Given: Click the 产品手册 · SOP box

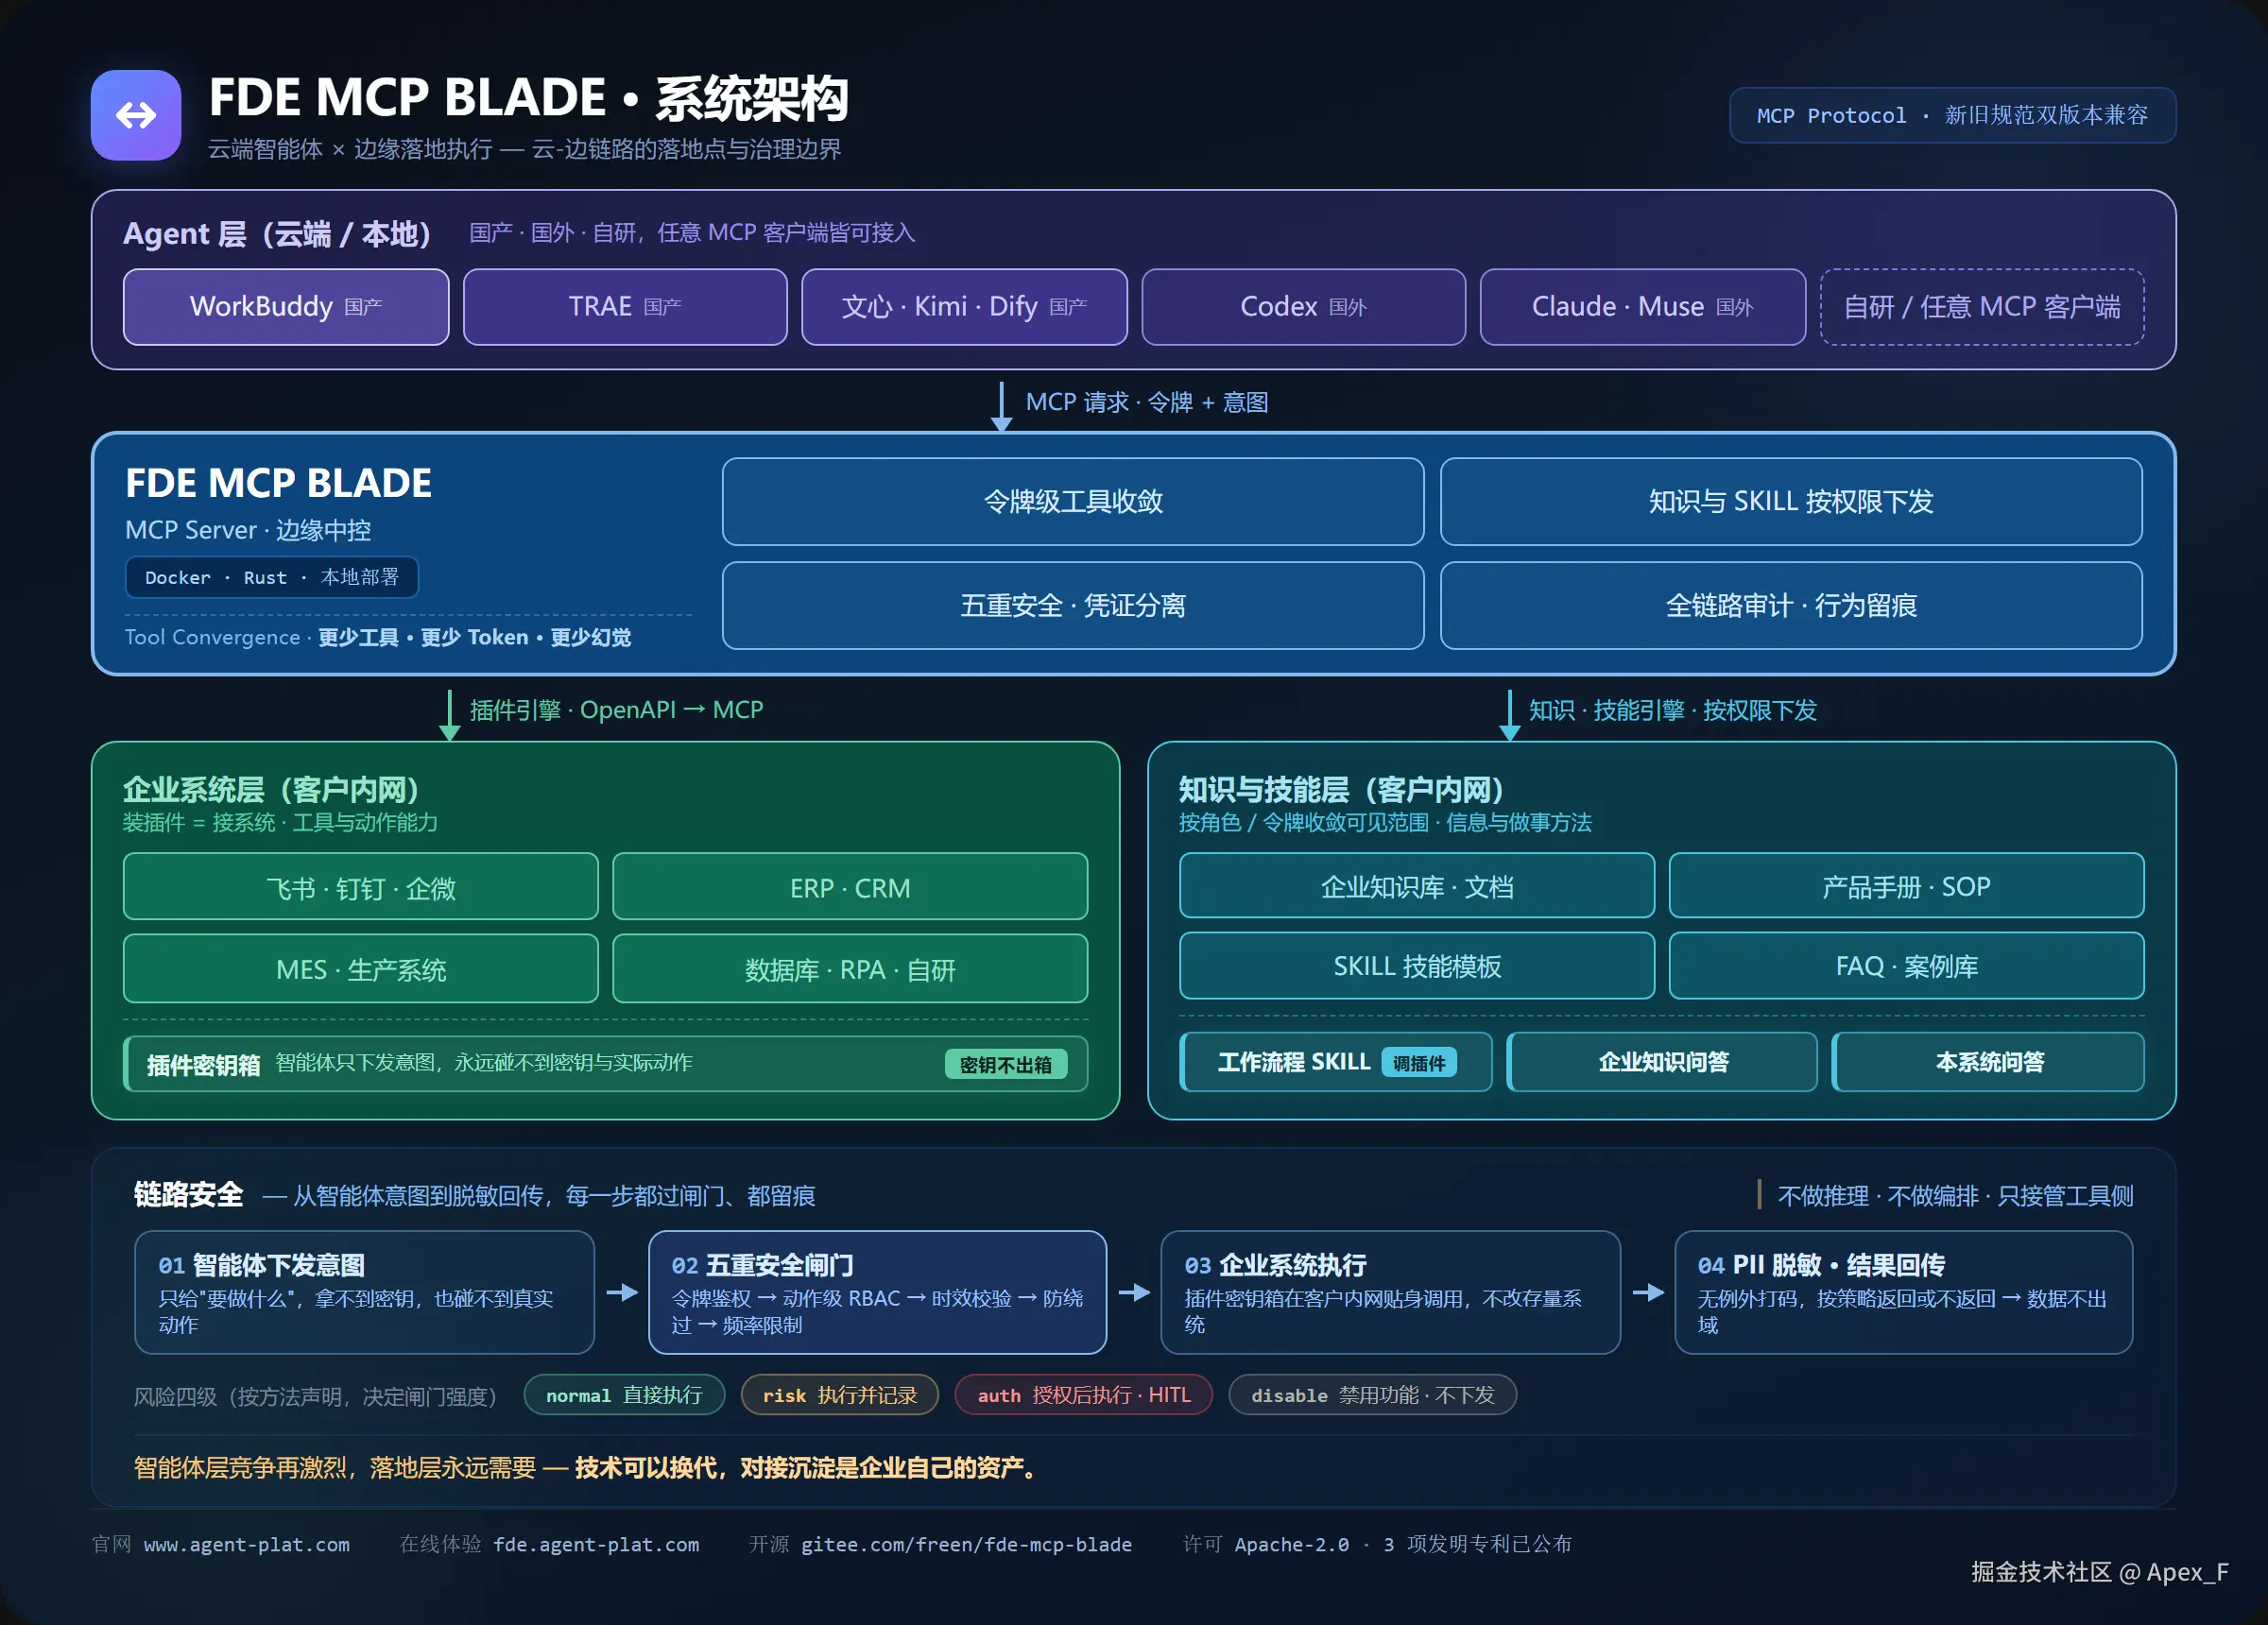Looking at the screenshot, I should pyautogui.click(x=1906, y=886).
